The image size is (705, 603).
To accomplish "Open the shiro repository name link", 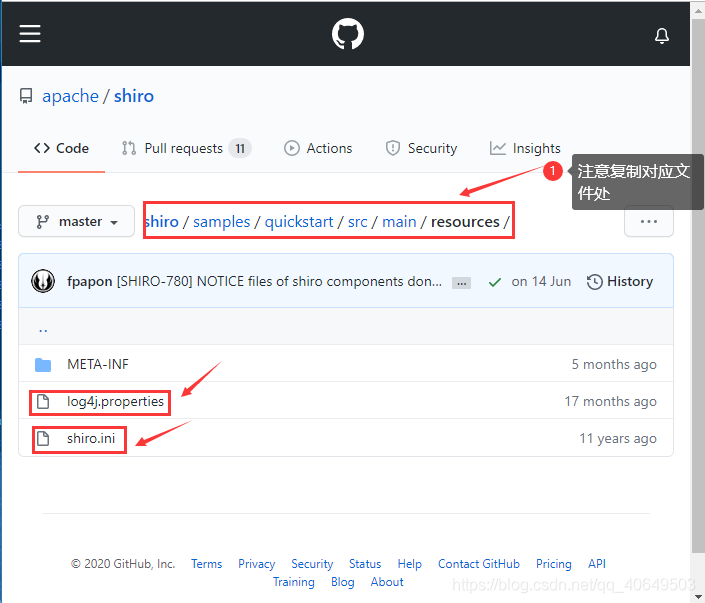I will [134, 96].
